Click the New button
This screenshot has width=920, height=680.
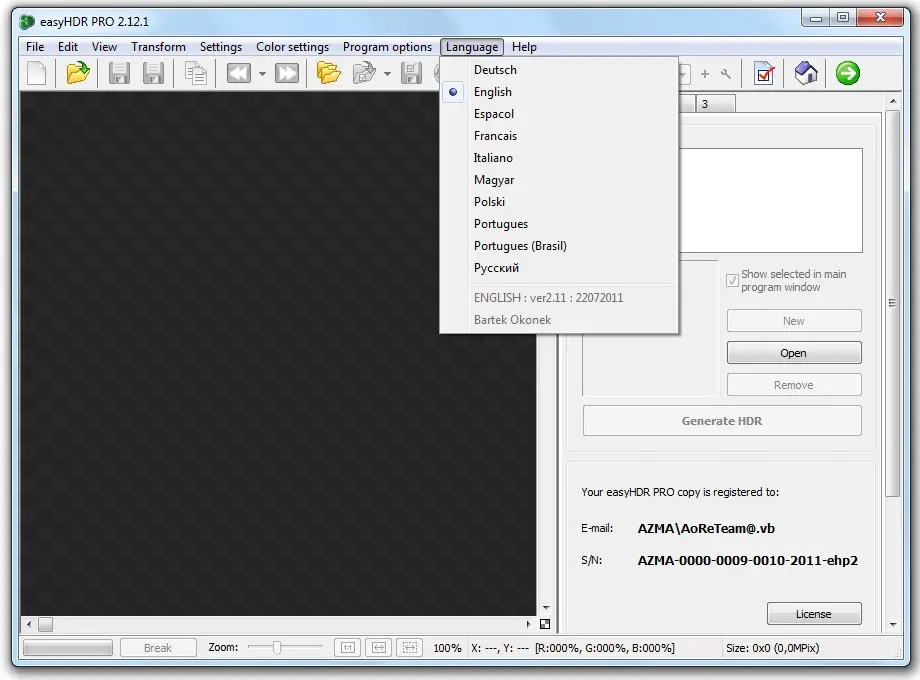[x=794, y=321]
